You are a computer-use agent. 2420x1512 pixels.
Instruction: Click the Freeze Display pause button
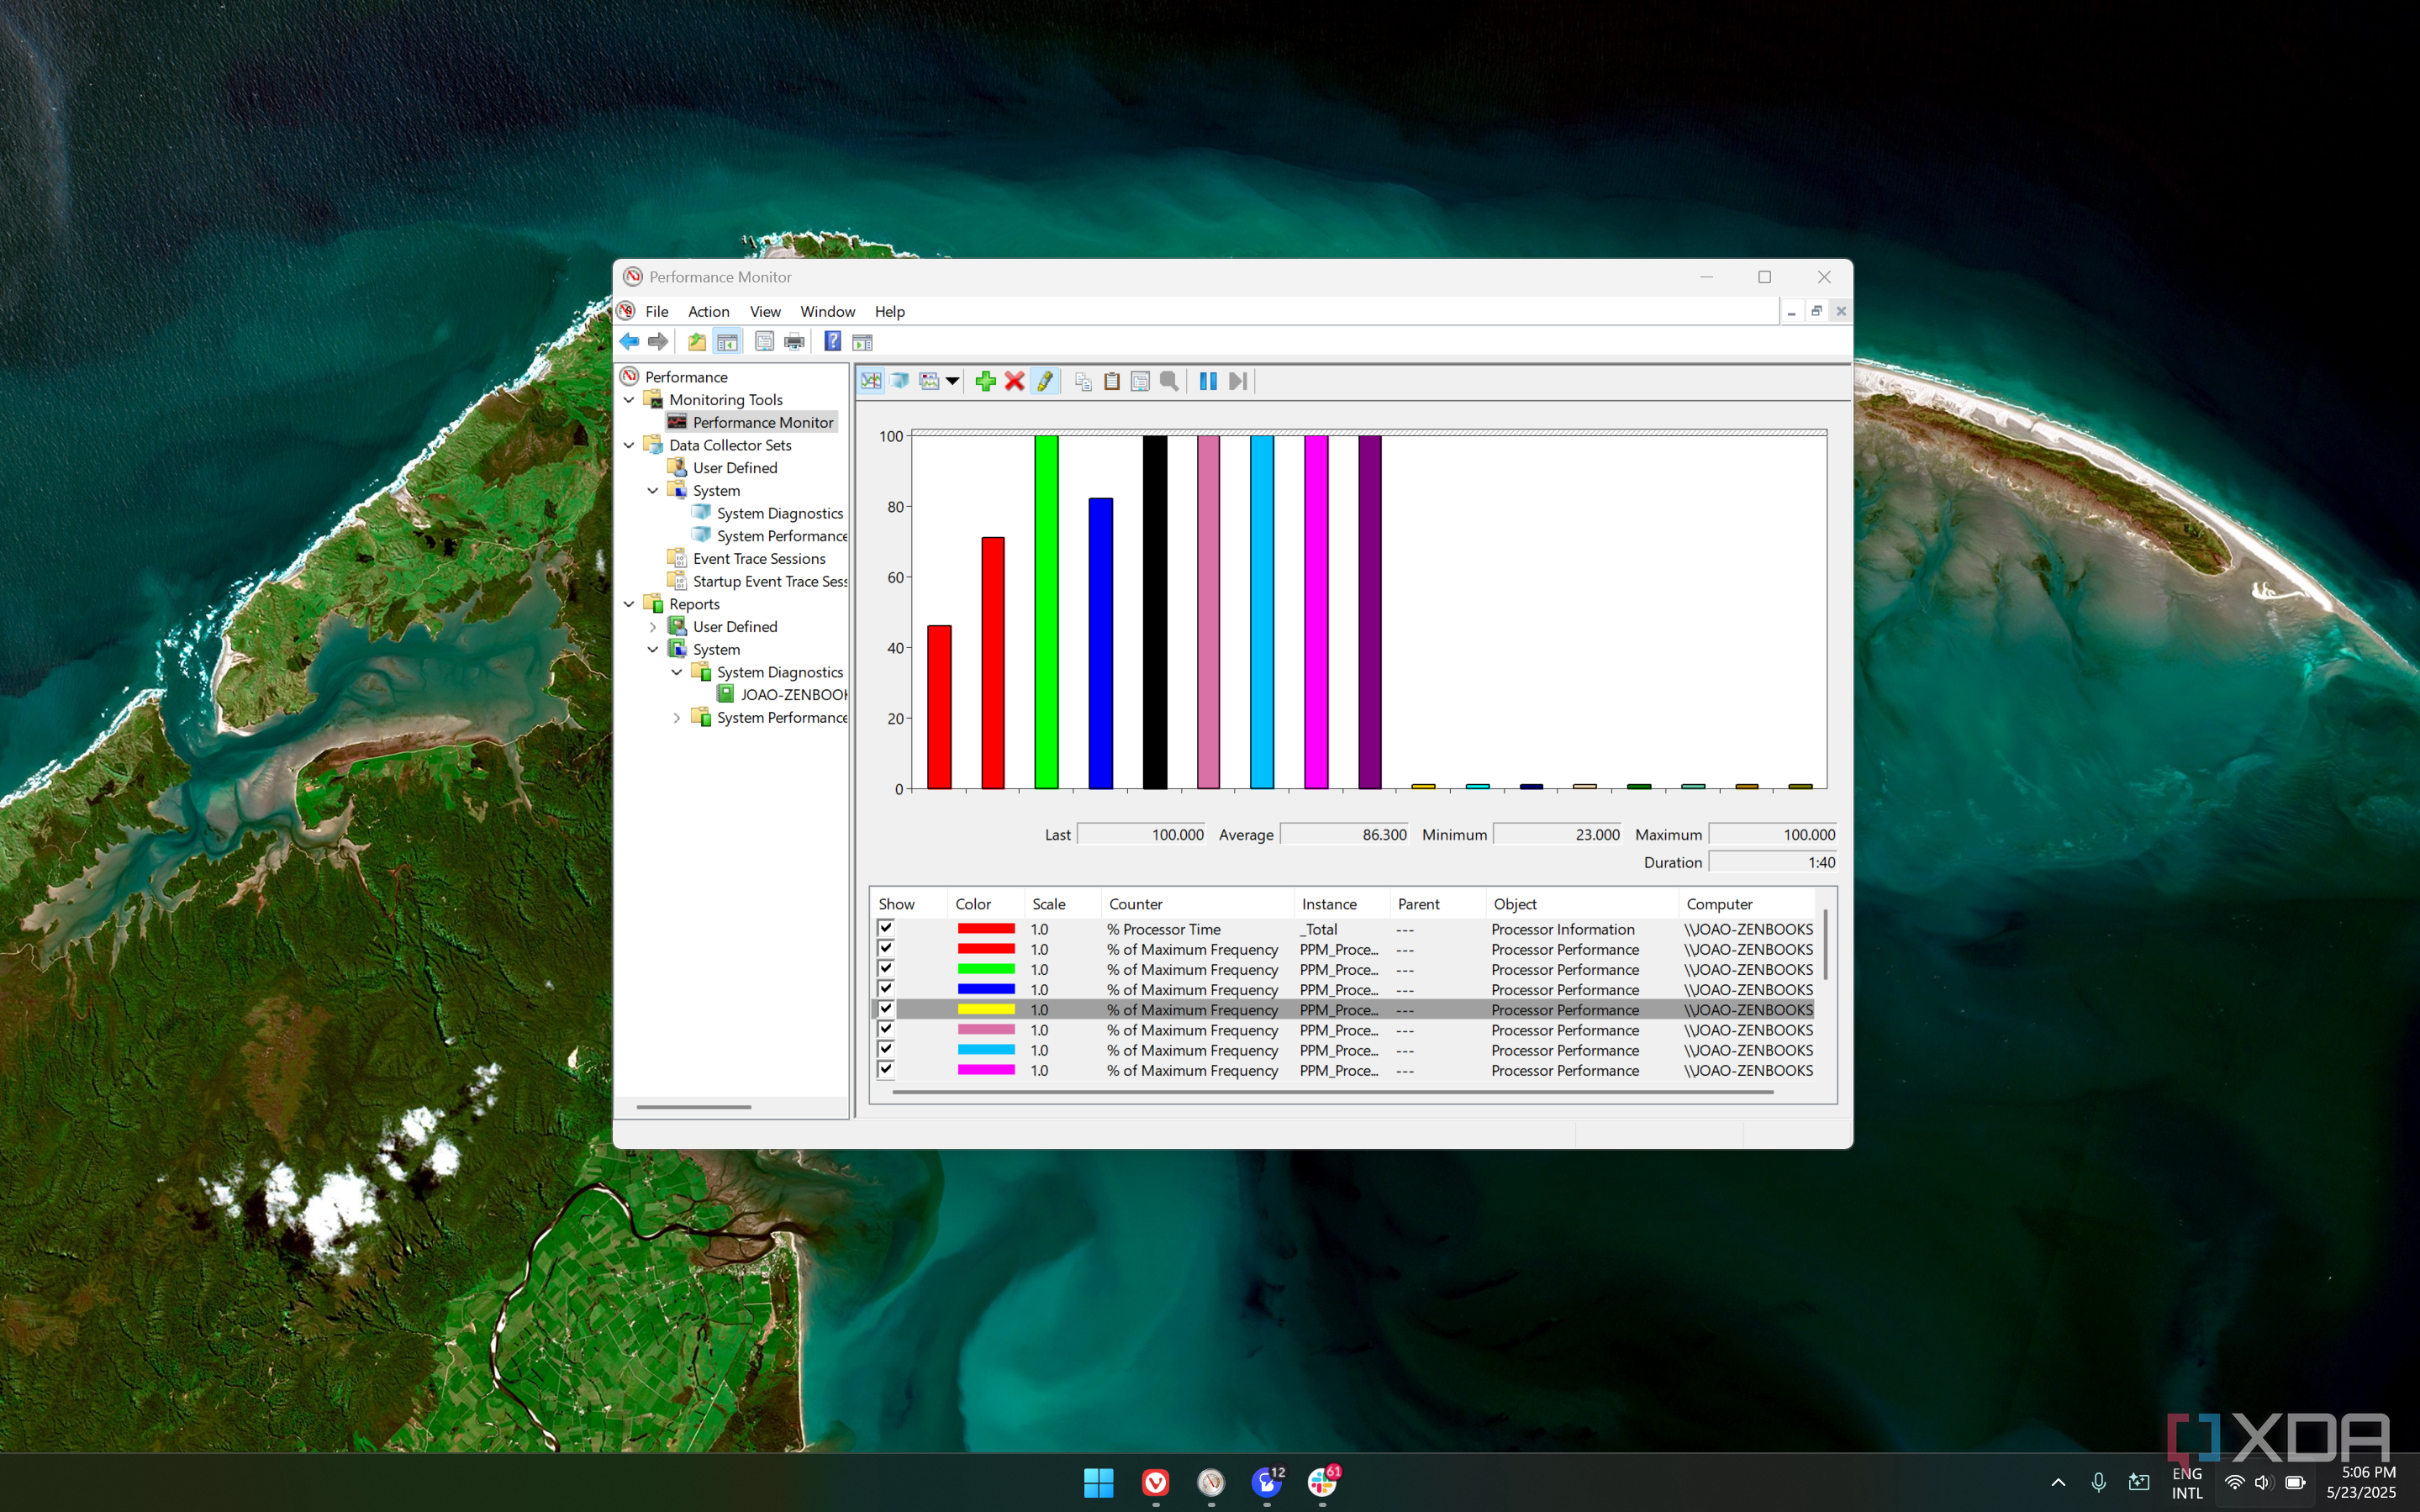tap(1207, 381)
